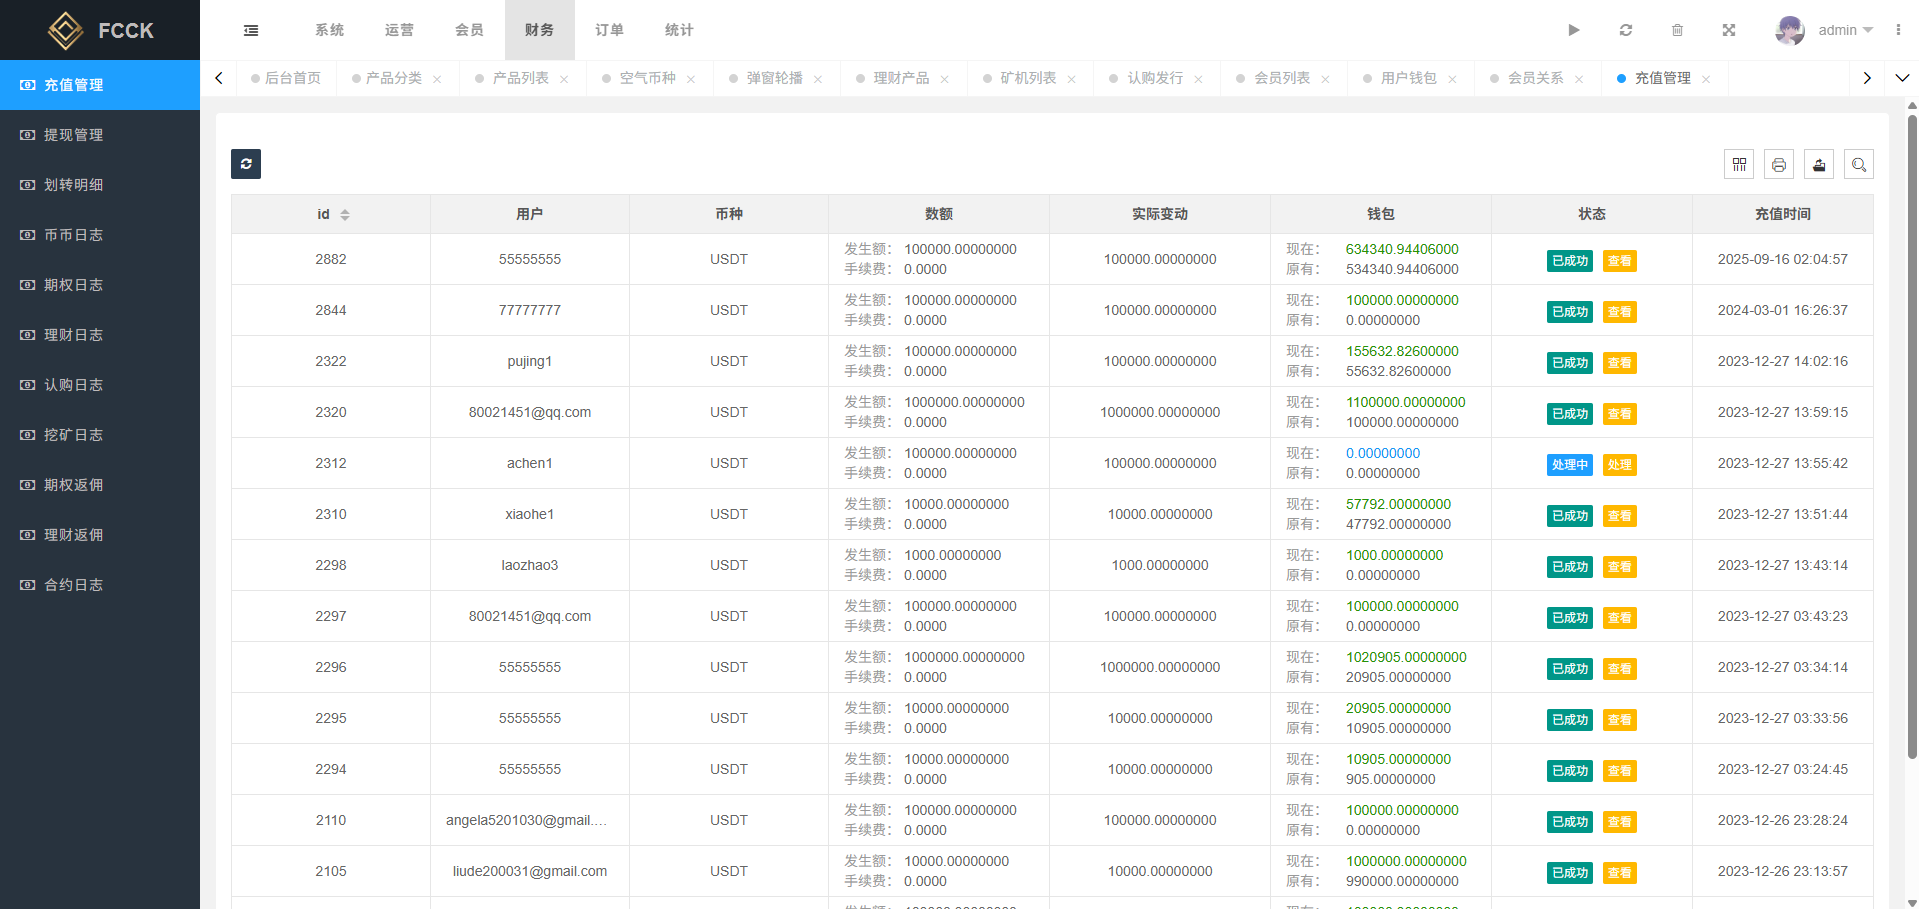Image resolution: width=1919 pixels, height=909 pixels.
Task: Collapse the sidebar with the hamburger icon
Action: click(251, 30)
